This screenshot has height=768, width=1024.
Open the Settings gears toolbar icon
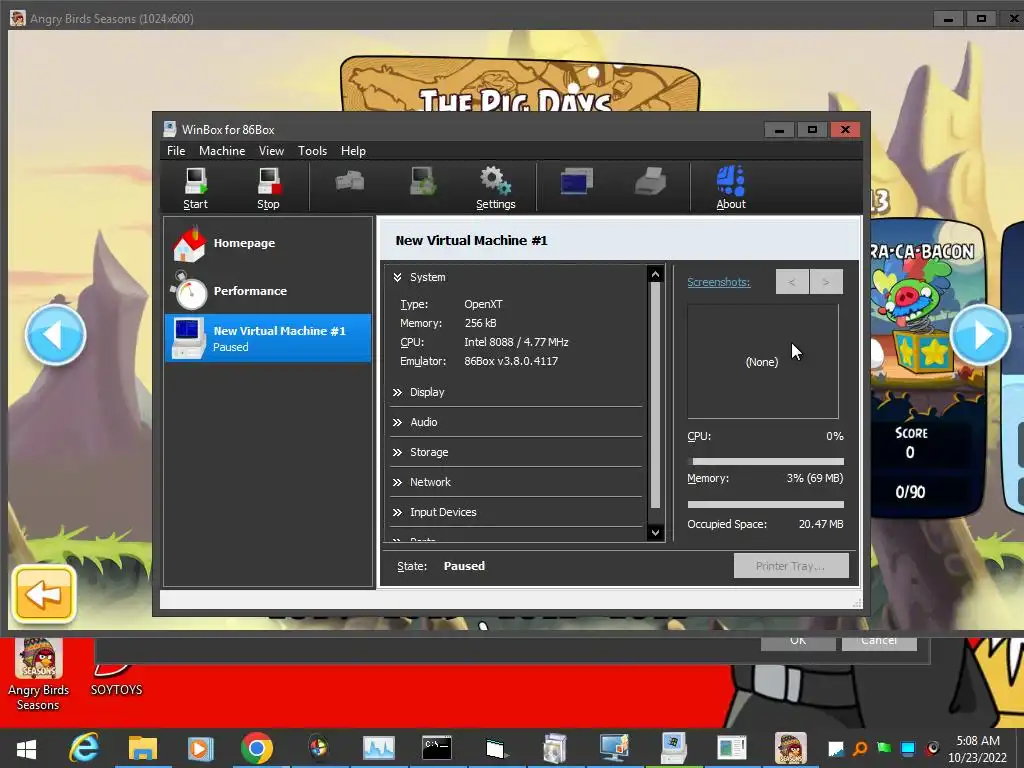496,188
